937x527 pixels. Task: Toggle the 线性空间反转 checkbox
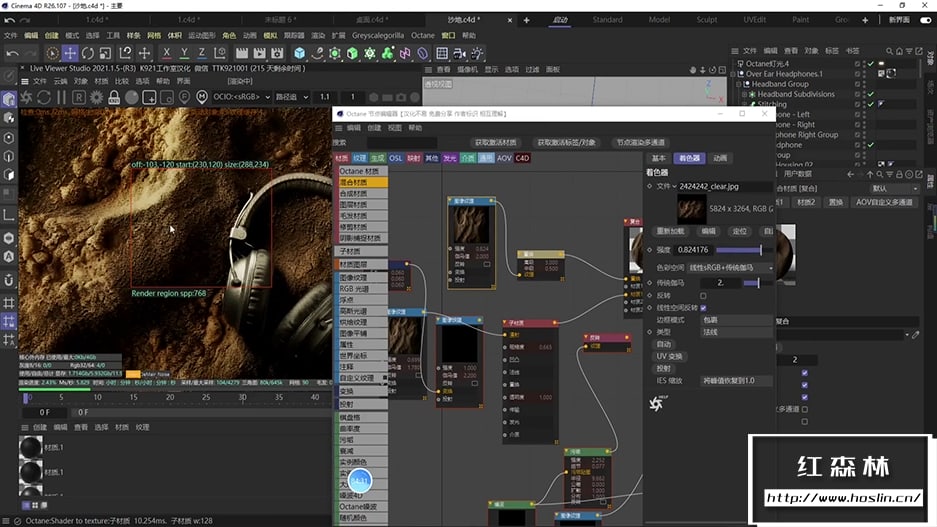coord(704,308)
